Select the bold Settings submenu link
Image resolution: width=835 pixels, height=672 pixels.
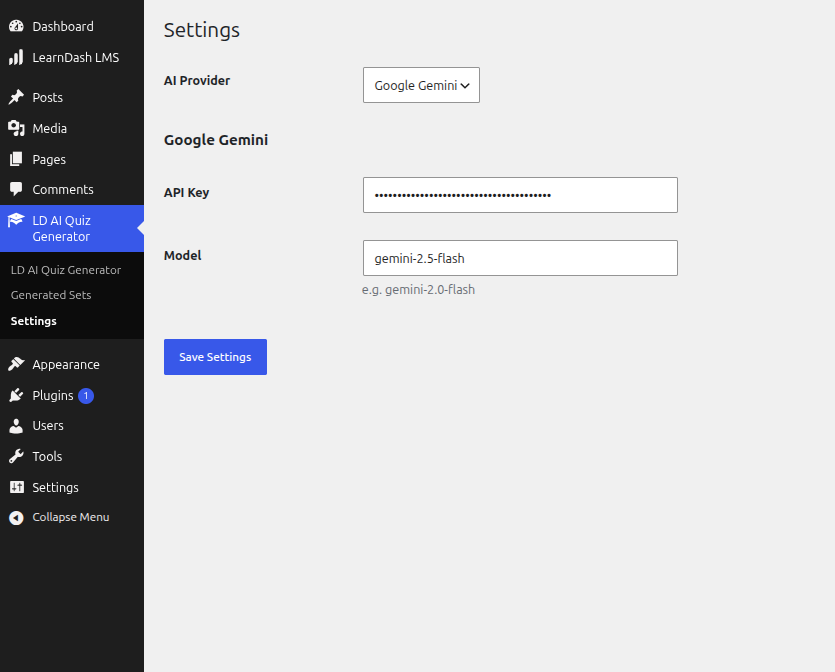point(34,321)
